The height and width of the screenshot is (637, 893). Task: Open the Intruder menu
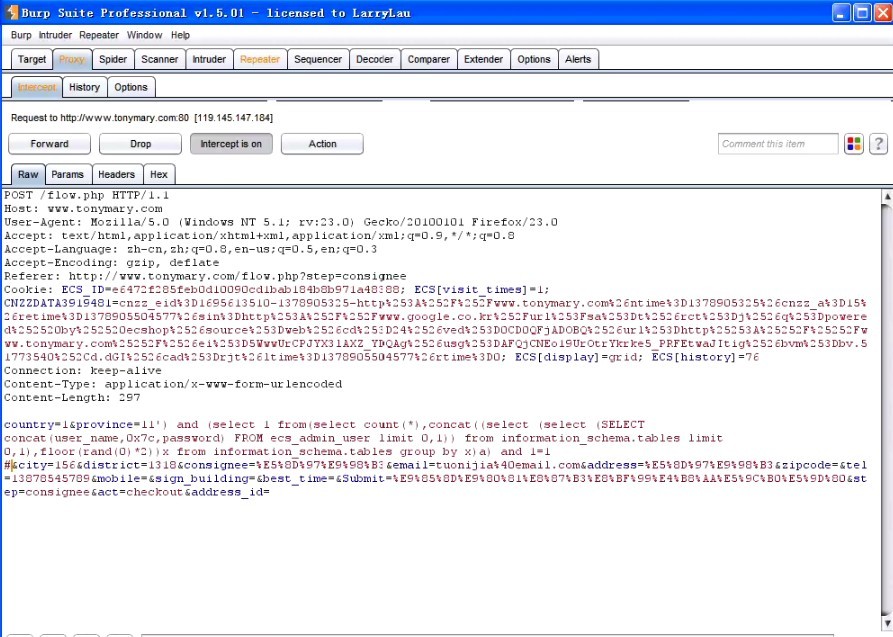(x=55, y=35)
